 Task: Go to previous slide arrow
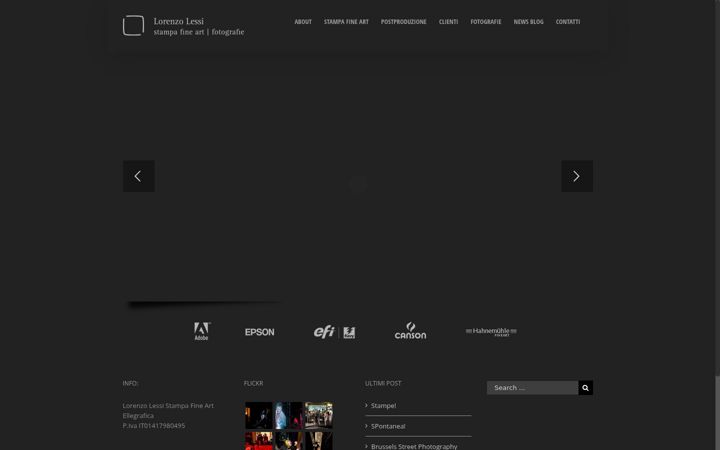(x=139, y=176)
